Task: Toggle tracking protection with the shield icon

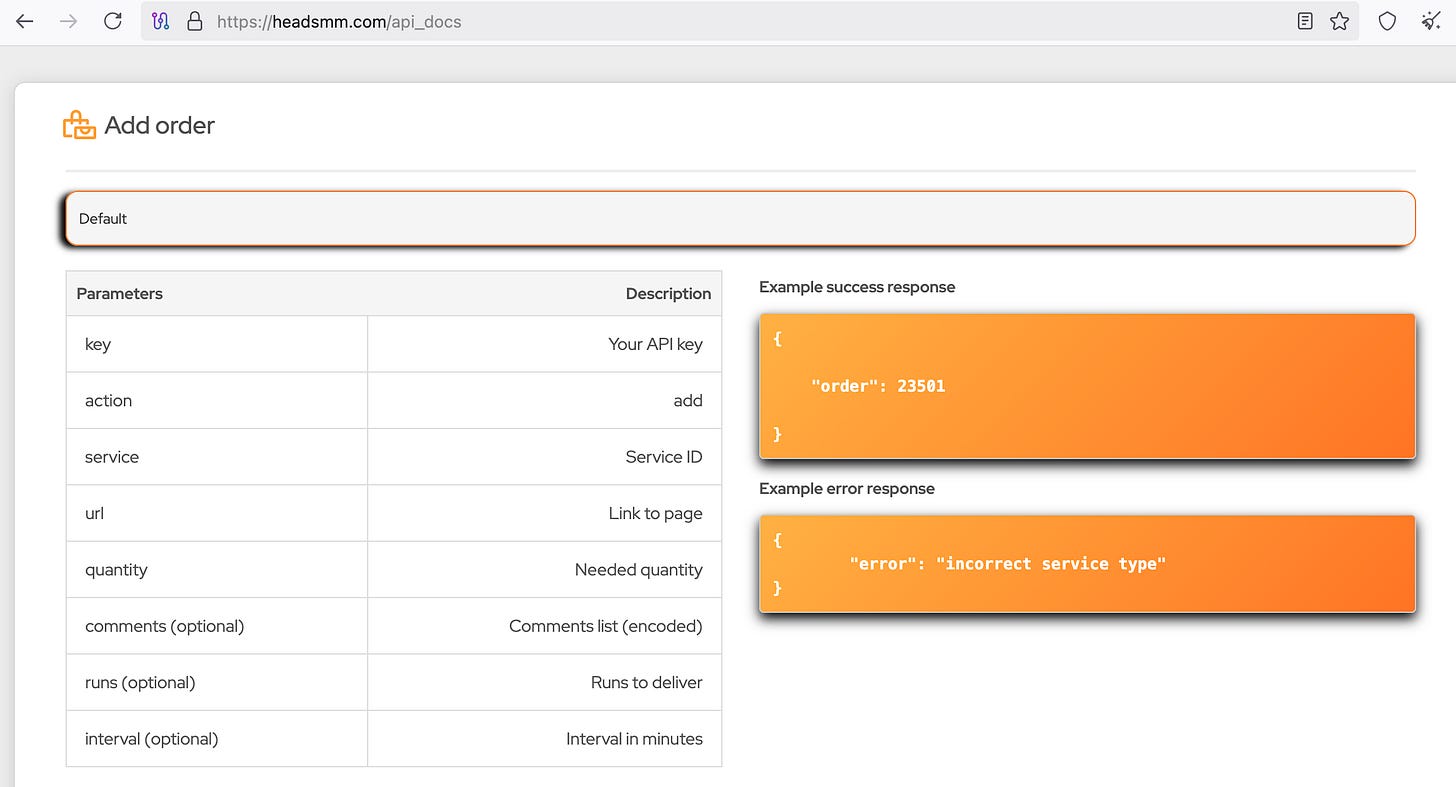Action: [1387, 21]
